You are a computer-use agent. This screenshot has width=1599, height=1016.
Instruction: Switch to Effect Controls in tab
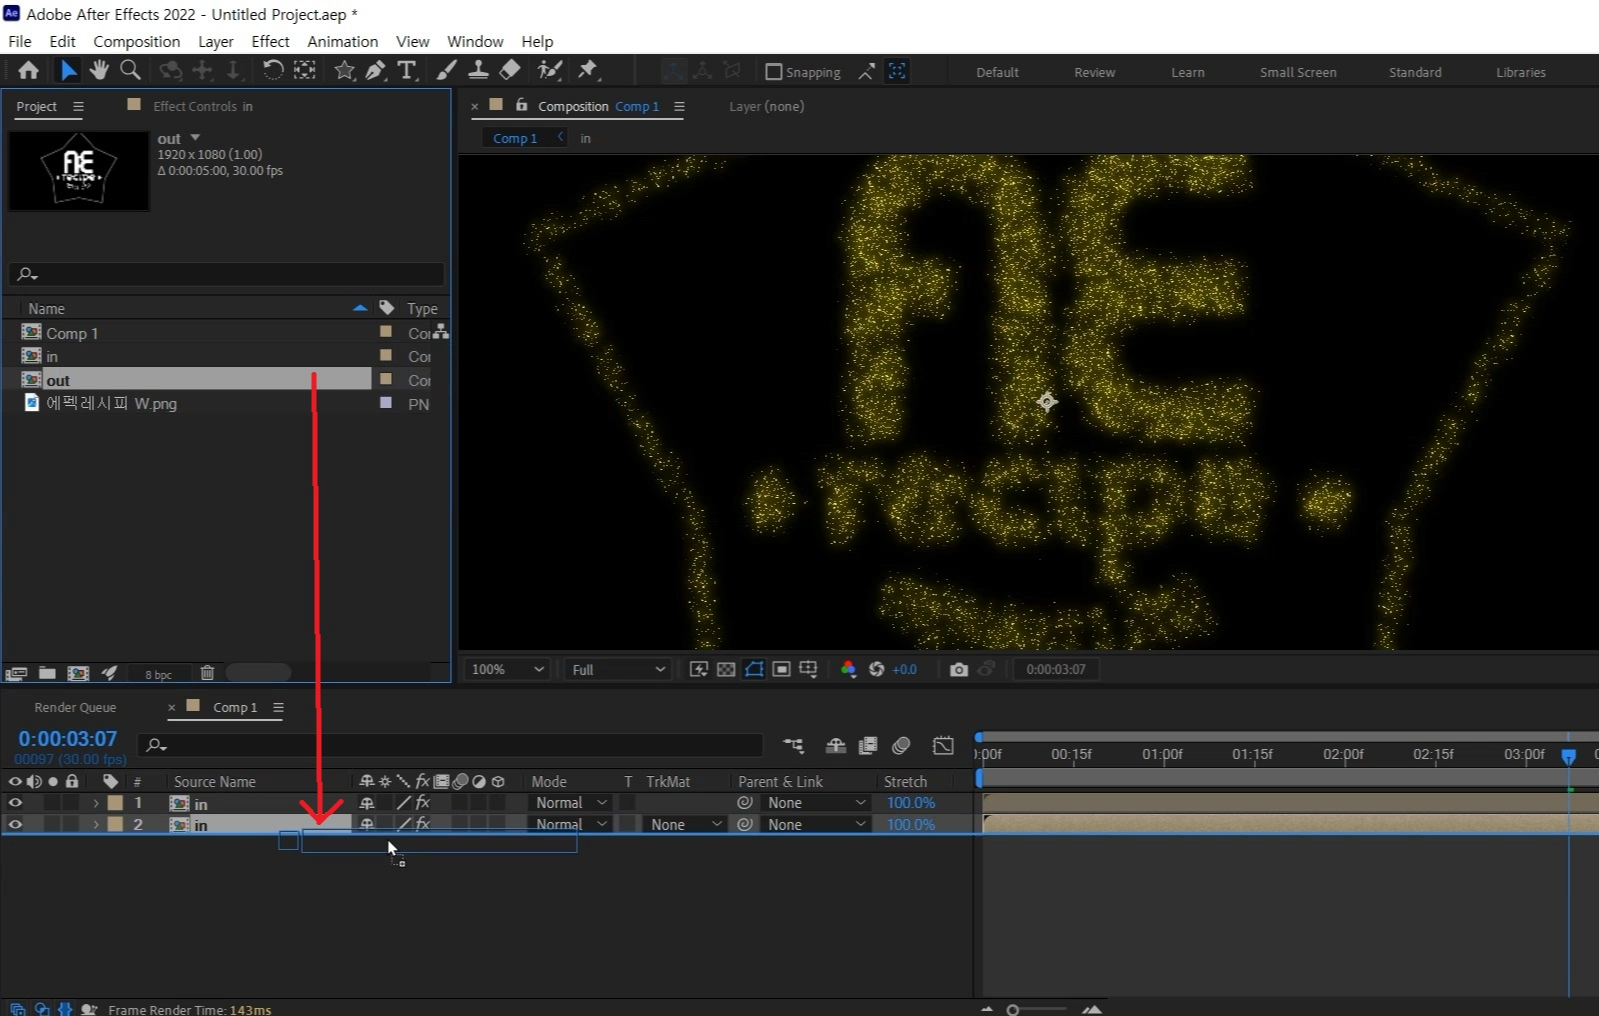pyautogui.click(x=203, y=106)
